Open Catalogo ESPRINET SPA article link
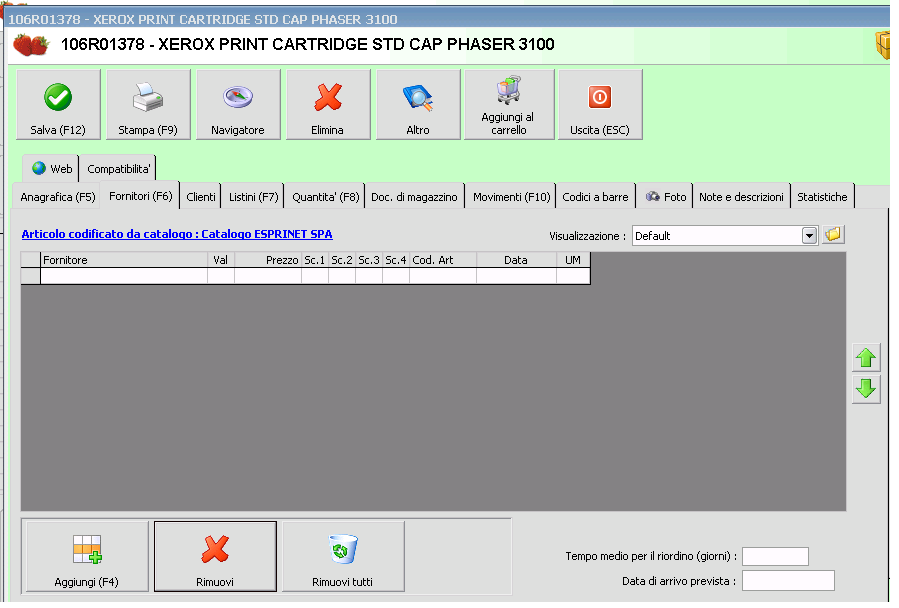The width and height of the screenshot is (899, 608). [x=177, y=234]
